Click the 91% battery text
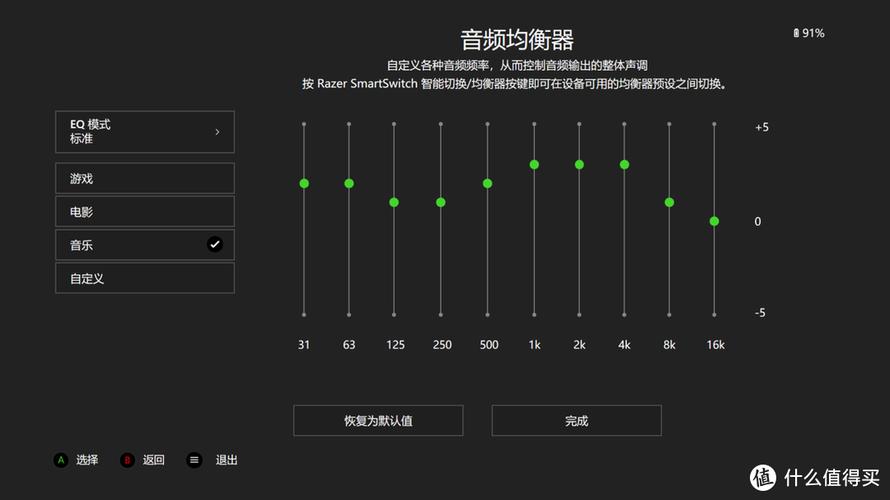The image size is (890, 500). coord(813,33)
